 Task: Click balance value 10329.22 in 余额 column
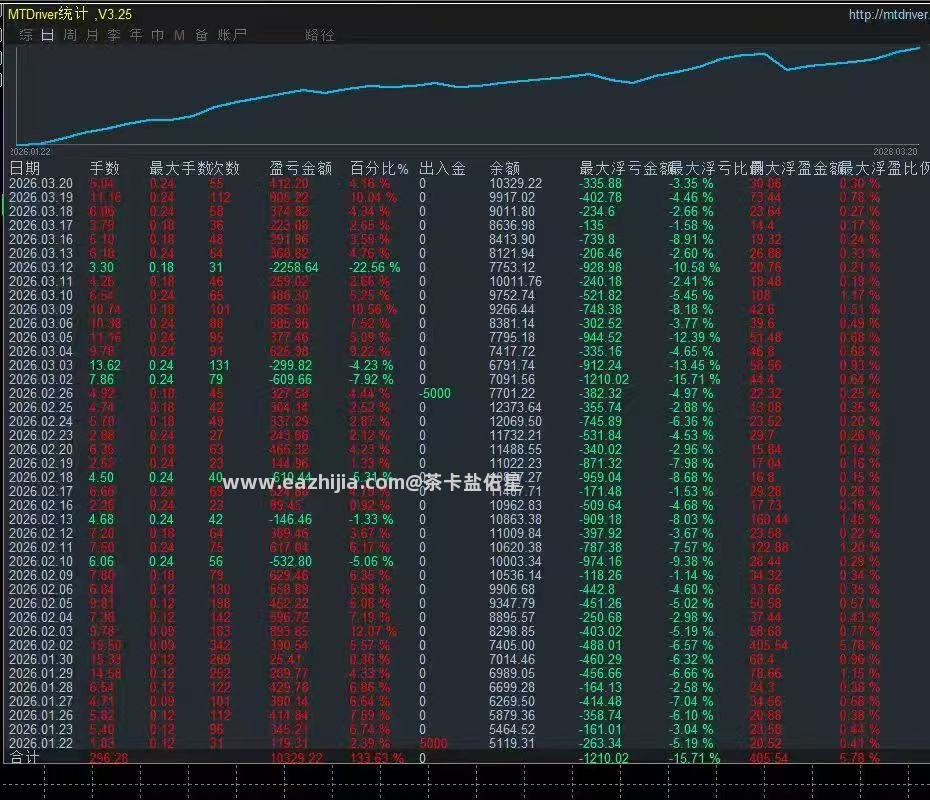(515, 183)
